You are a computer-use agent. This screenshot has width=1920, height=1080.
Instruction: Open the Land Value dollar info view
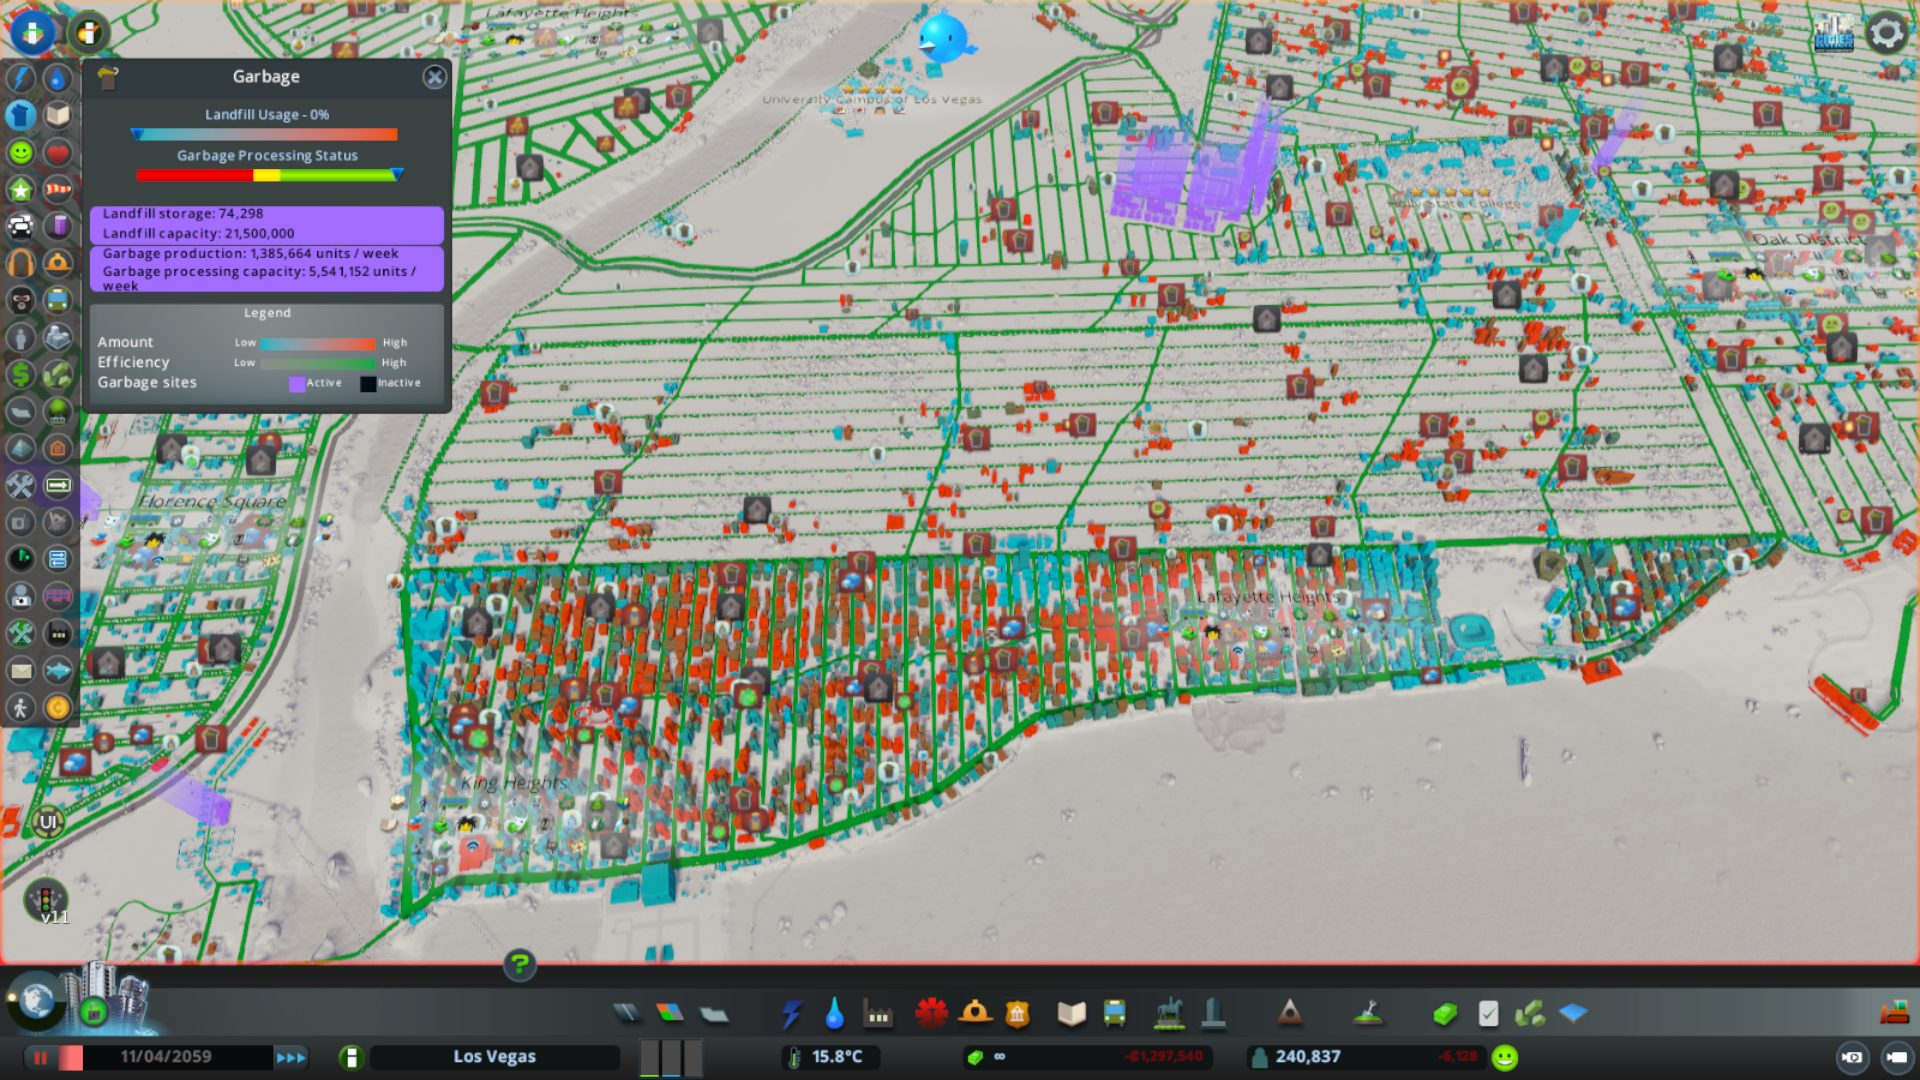(21, 374)
